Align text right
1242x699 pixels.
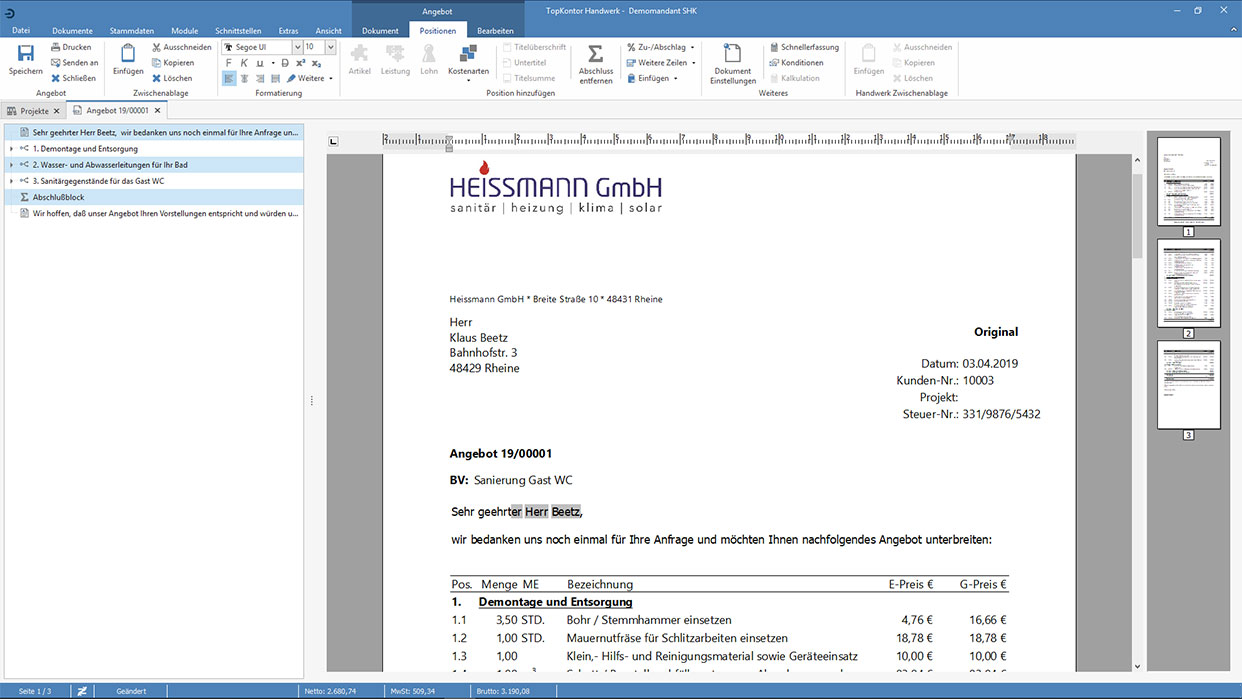point(259,78)
